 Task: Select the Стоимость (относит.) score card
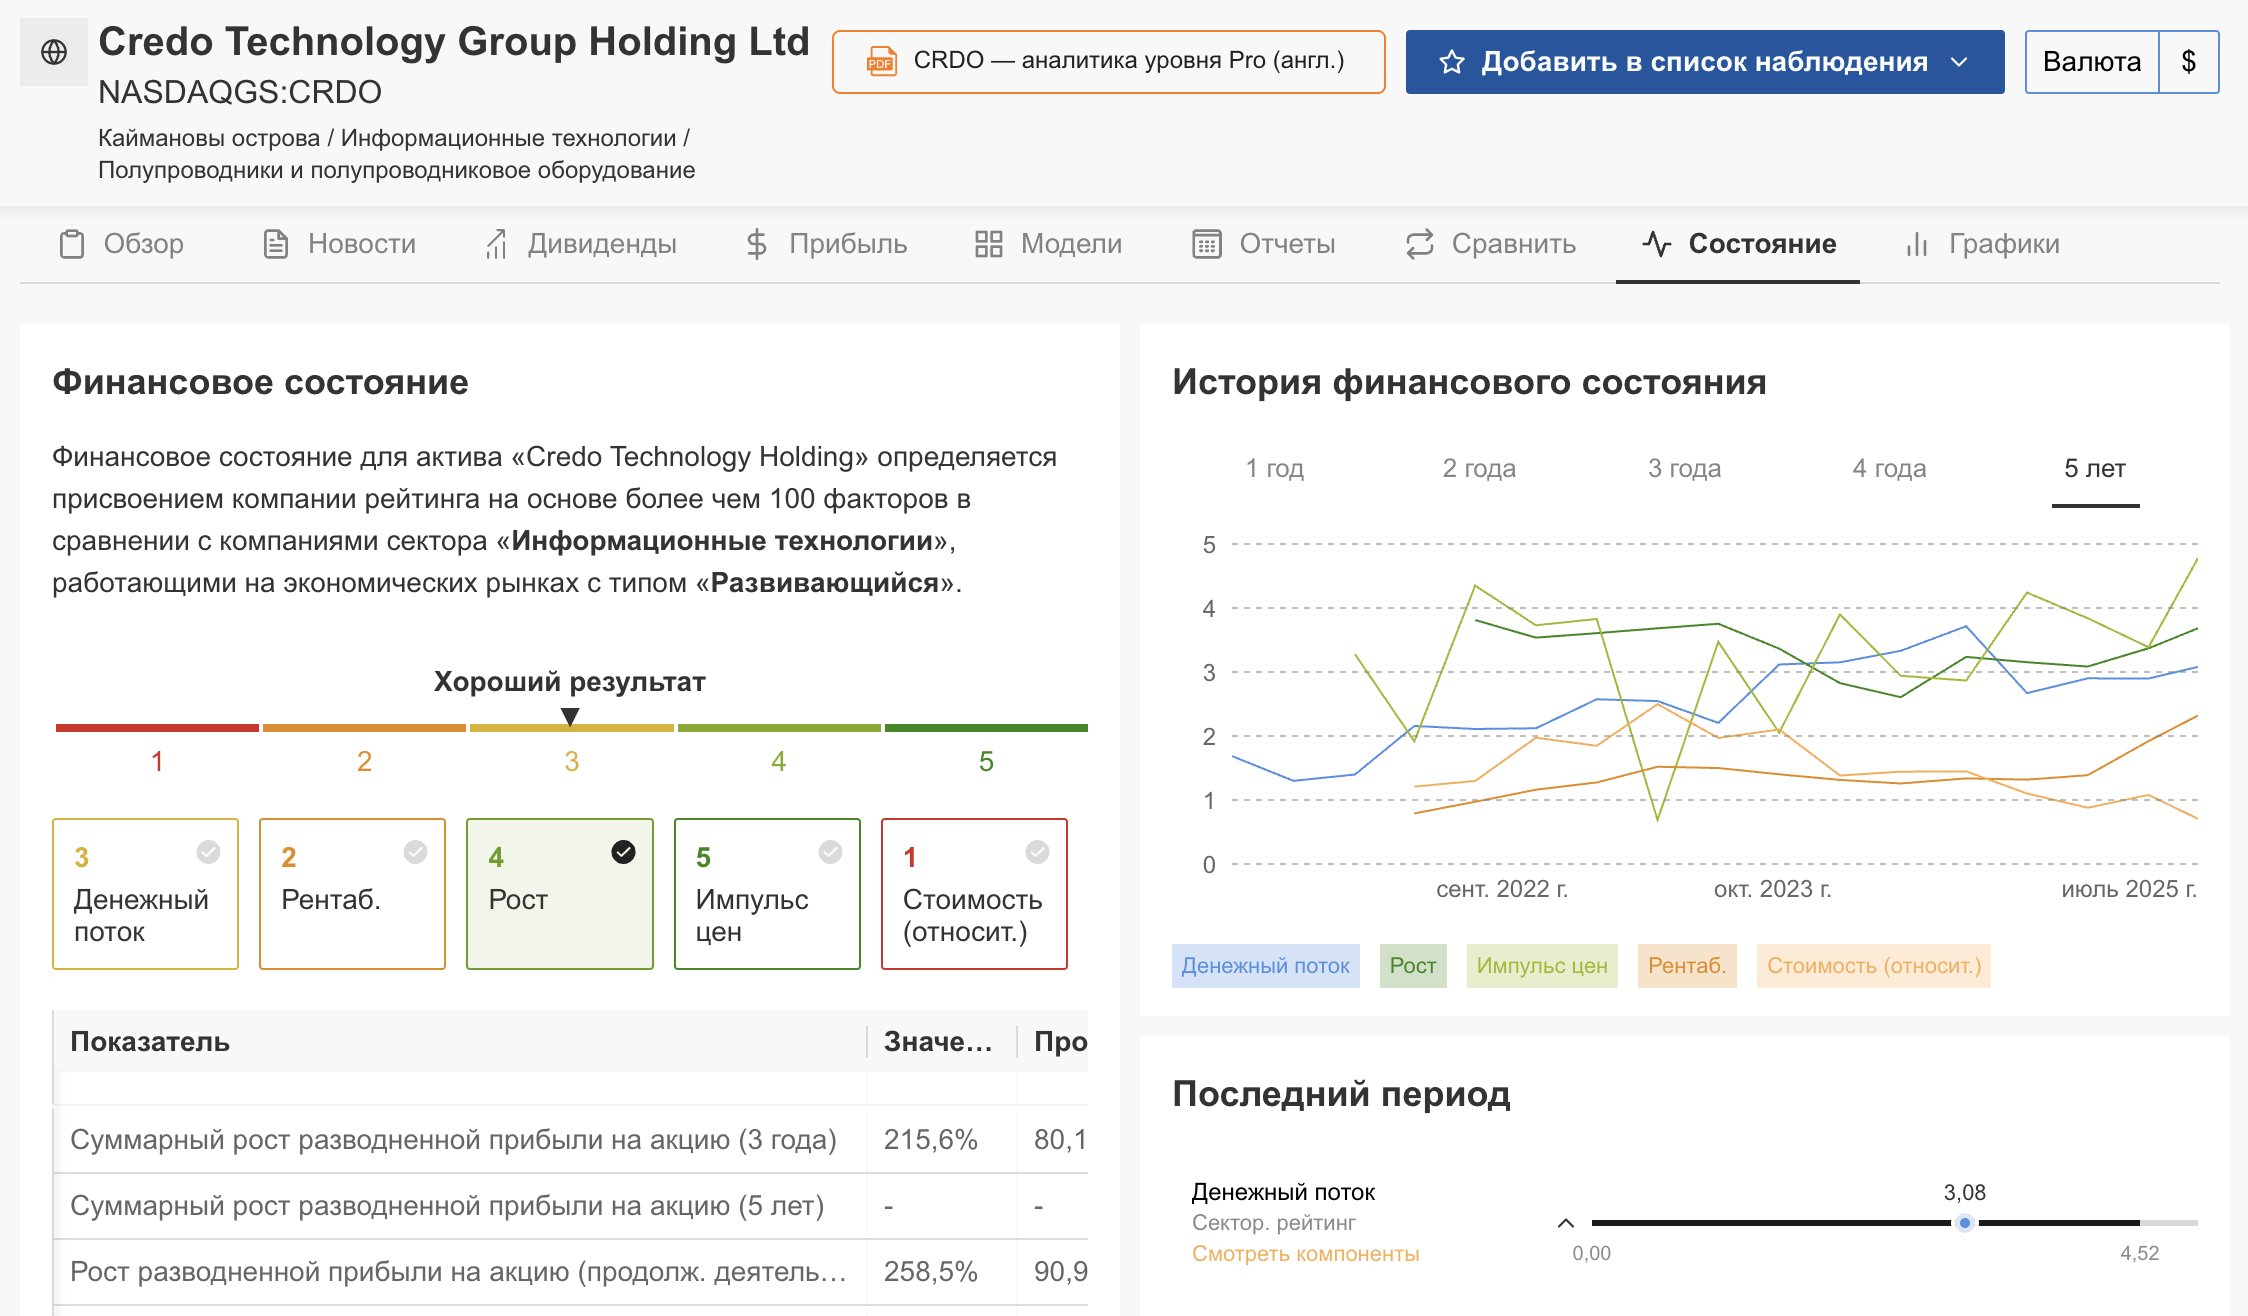[974, 894]
